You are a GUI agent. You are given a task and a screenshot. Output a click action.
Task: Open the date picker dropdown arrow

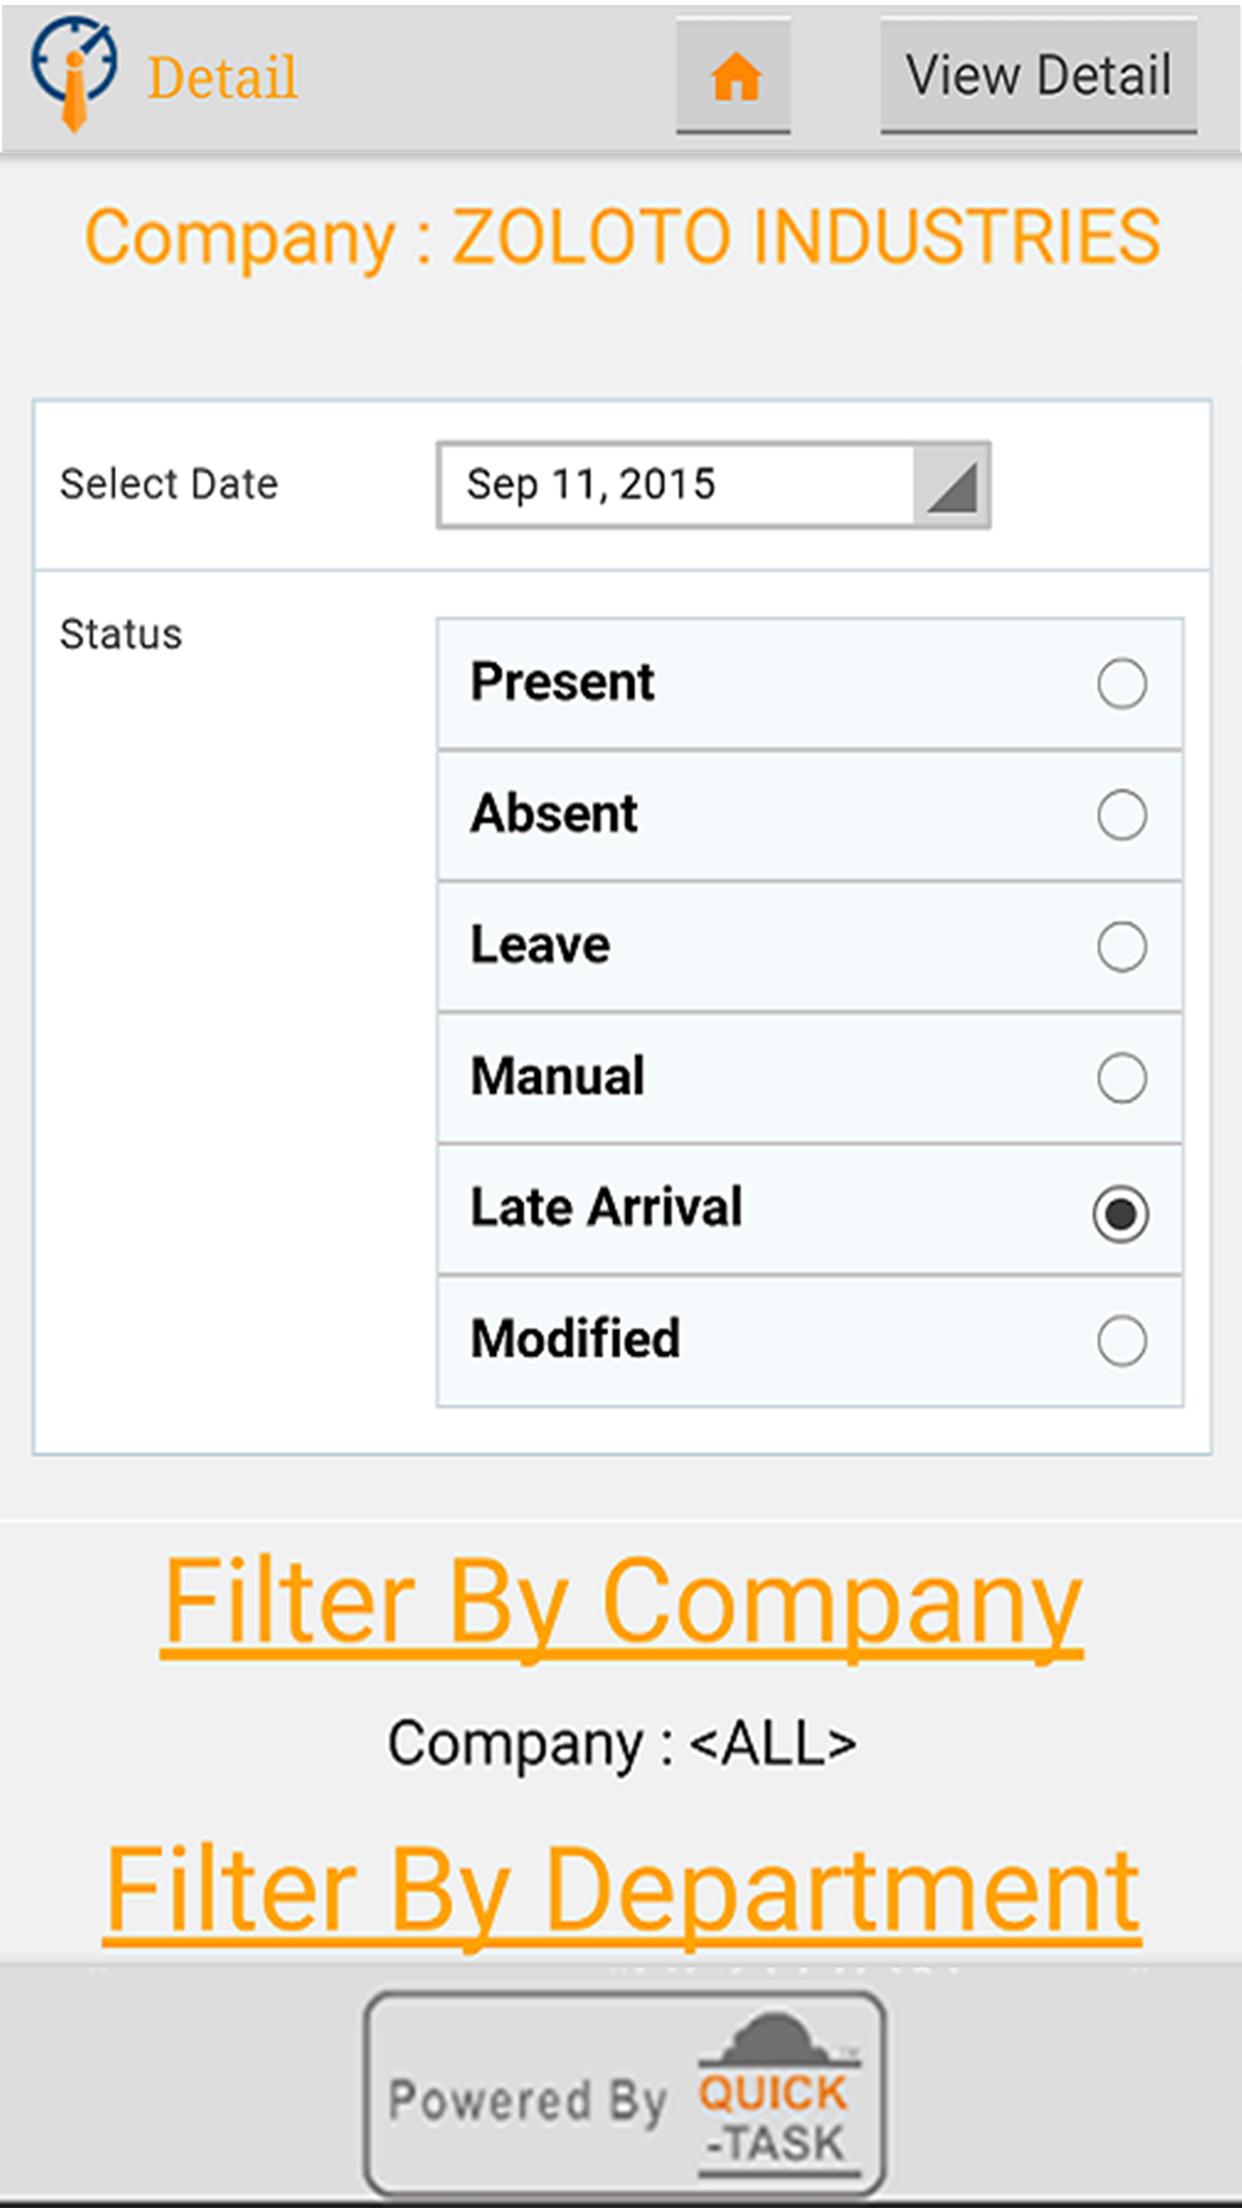point(951,485)
